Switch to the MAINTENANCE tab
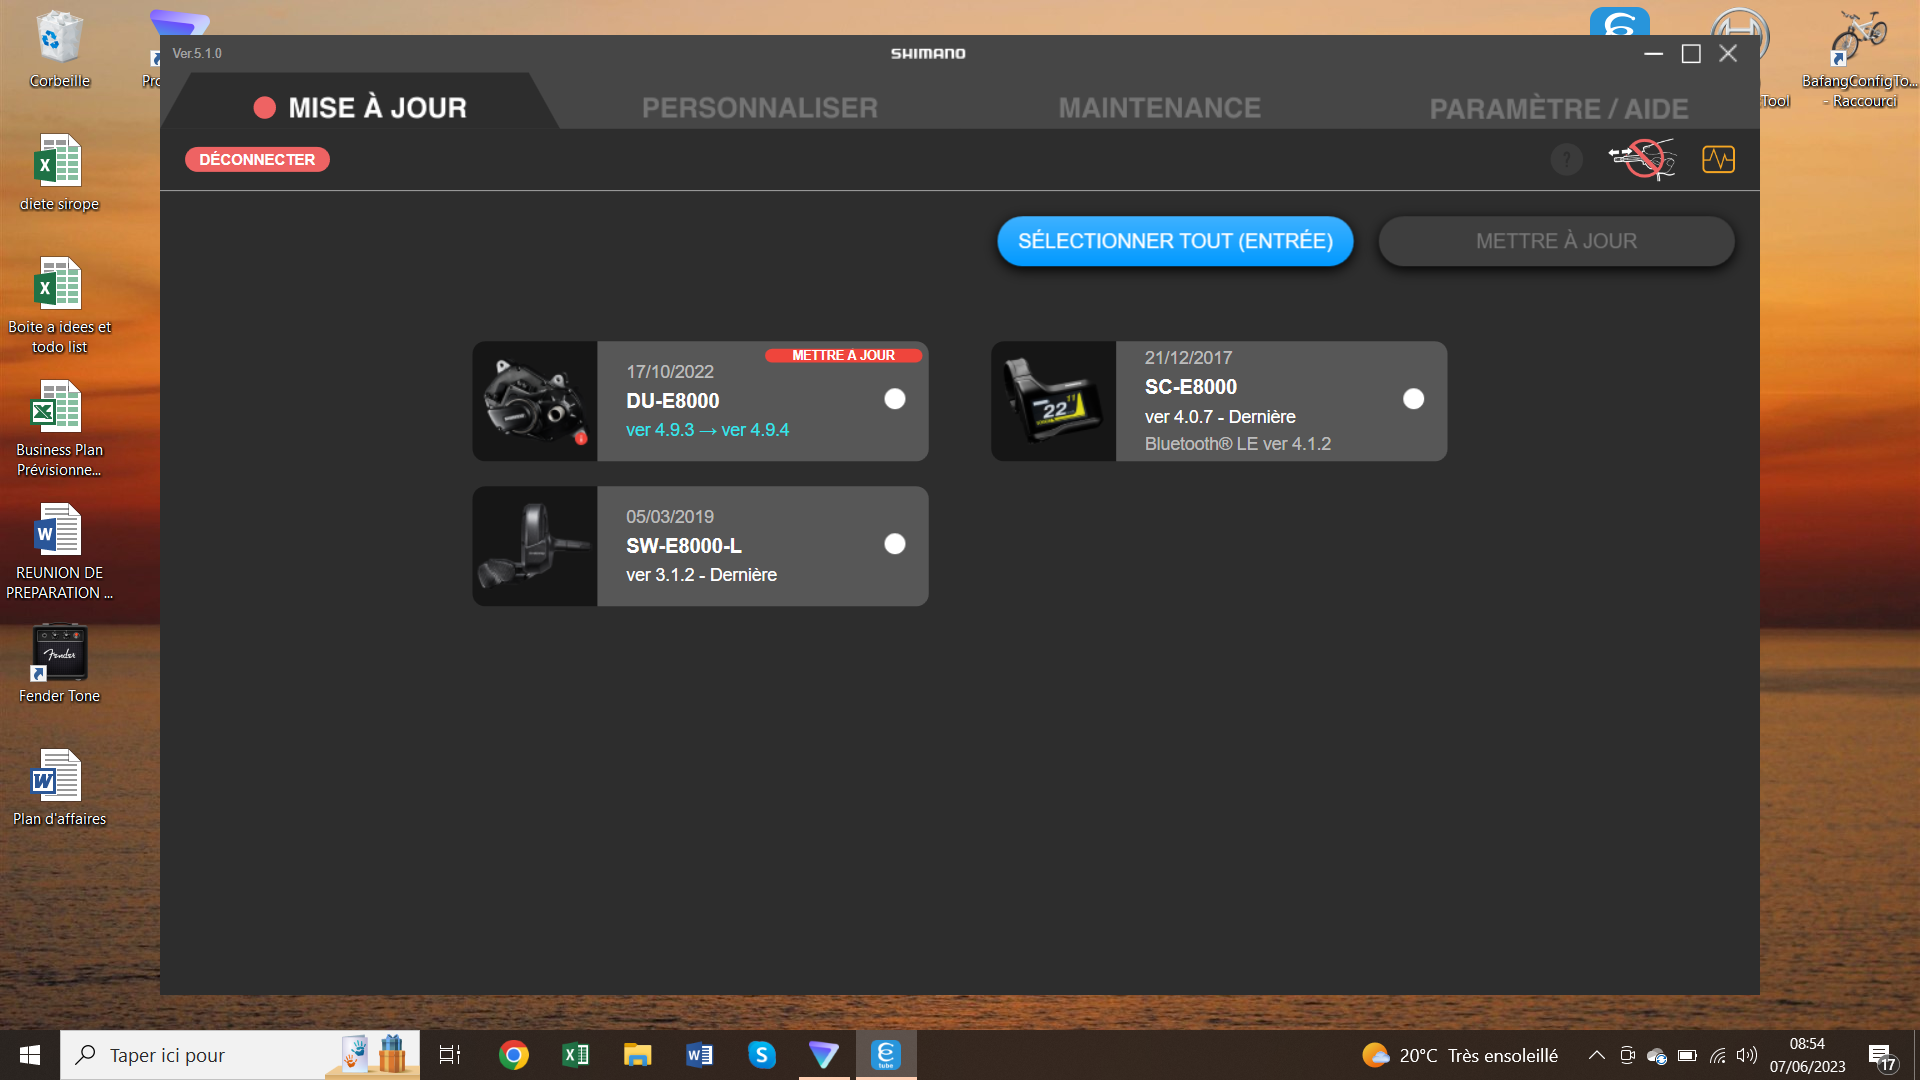Screen dimensions: 1920x1080 point(1160,108)
